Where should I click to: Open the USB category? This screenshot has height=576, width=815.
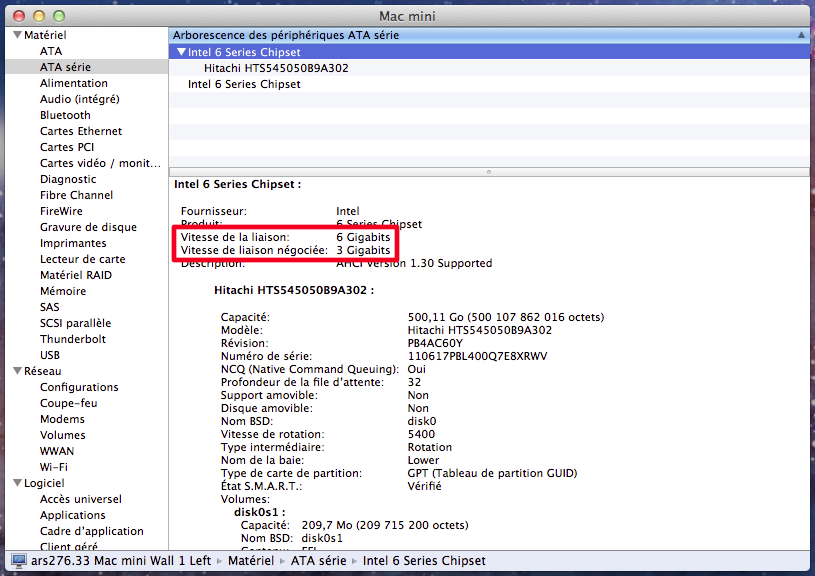pos(50,355)
